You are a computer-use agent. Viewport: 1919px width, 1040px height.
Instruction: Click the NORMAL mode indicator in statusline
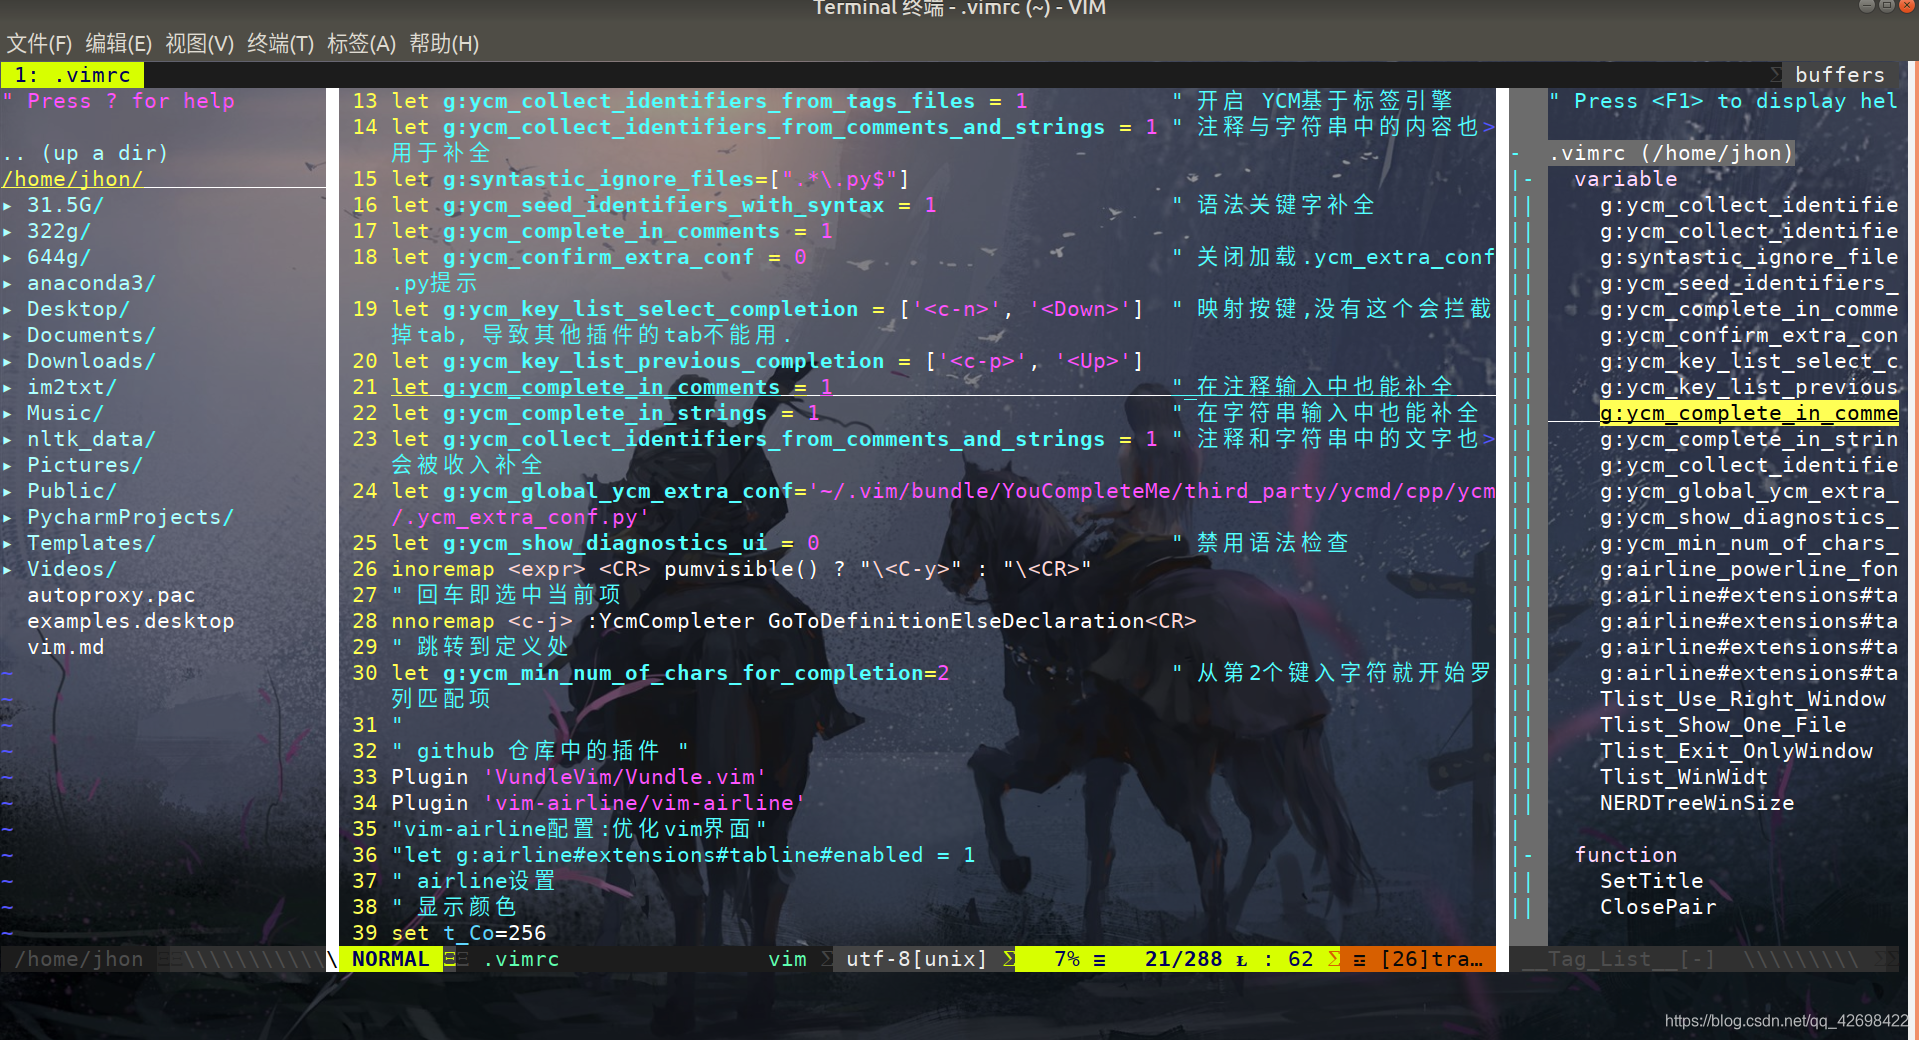[x=391, y=959]
